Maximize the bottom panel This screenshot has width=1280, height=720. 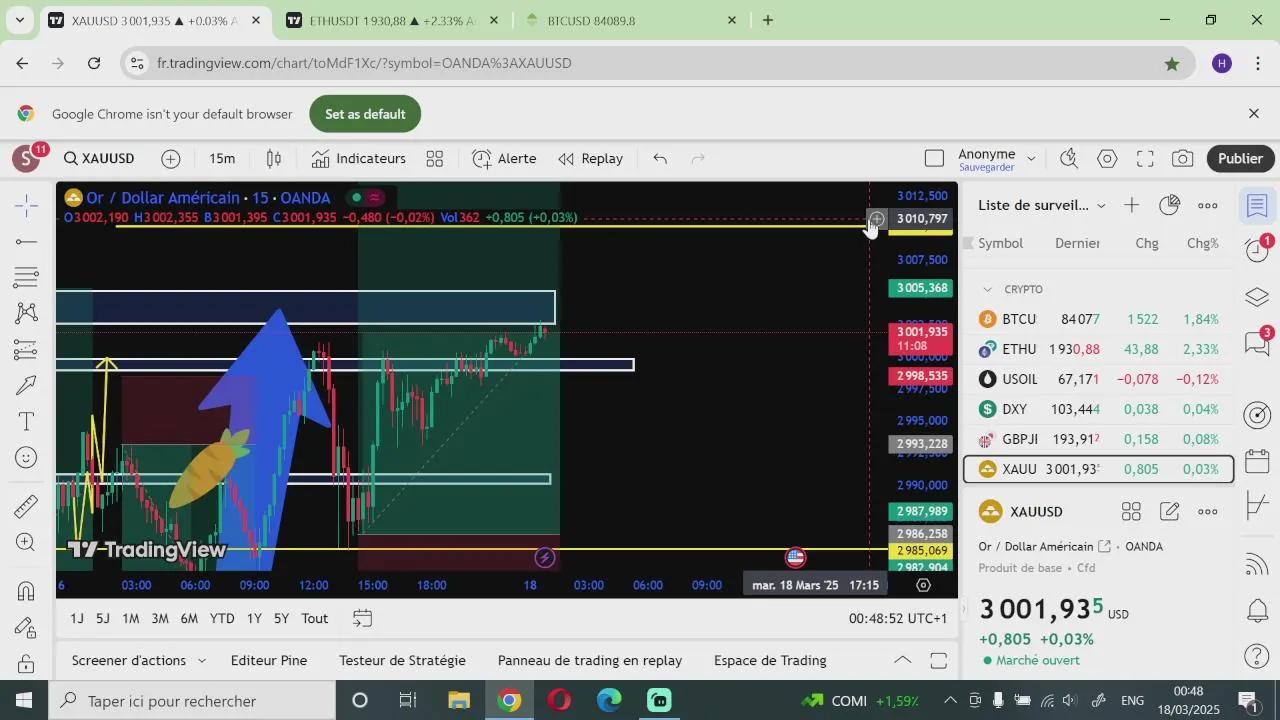click(939, 661)
